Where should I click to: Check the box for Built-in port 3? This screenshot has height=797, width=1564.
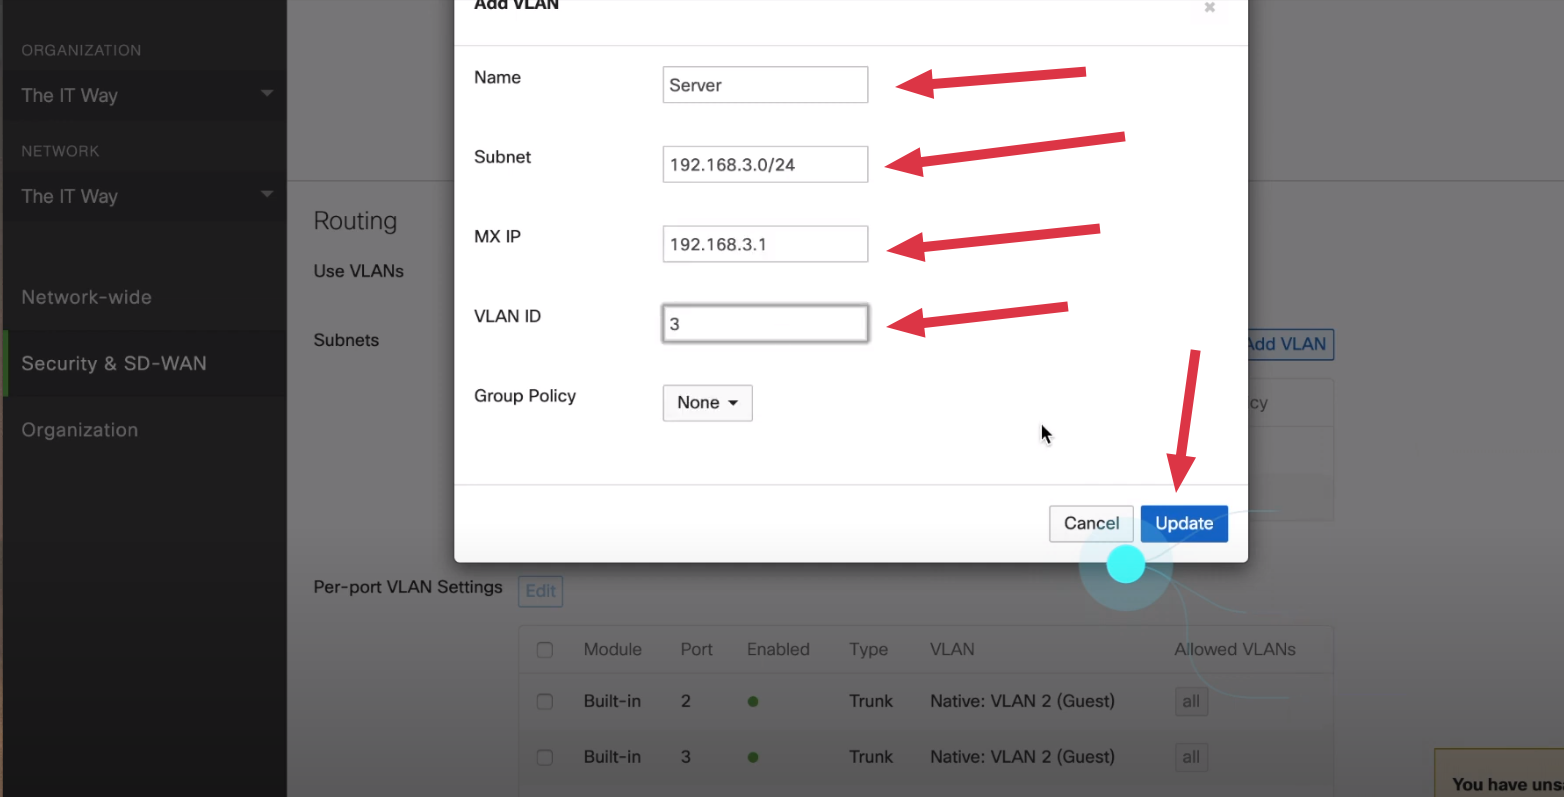(545, 758)
